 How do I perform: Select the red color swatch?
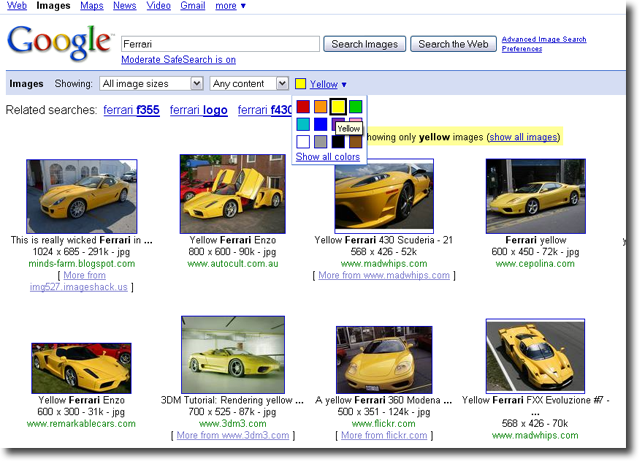[x=303, y=107]
